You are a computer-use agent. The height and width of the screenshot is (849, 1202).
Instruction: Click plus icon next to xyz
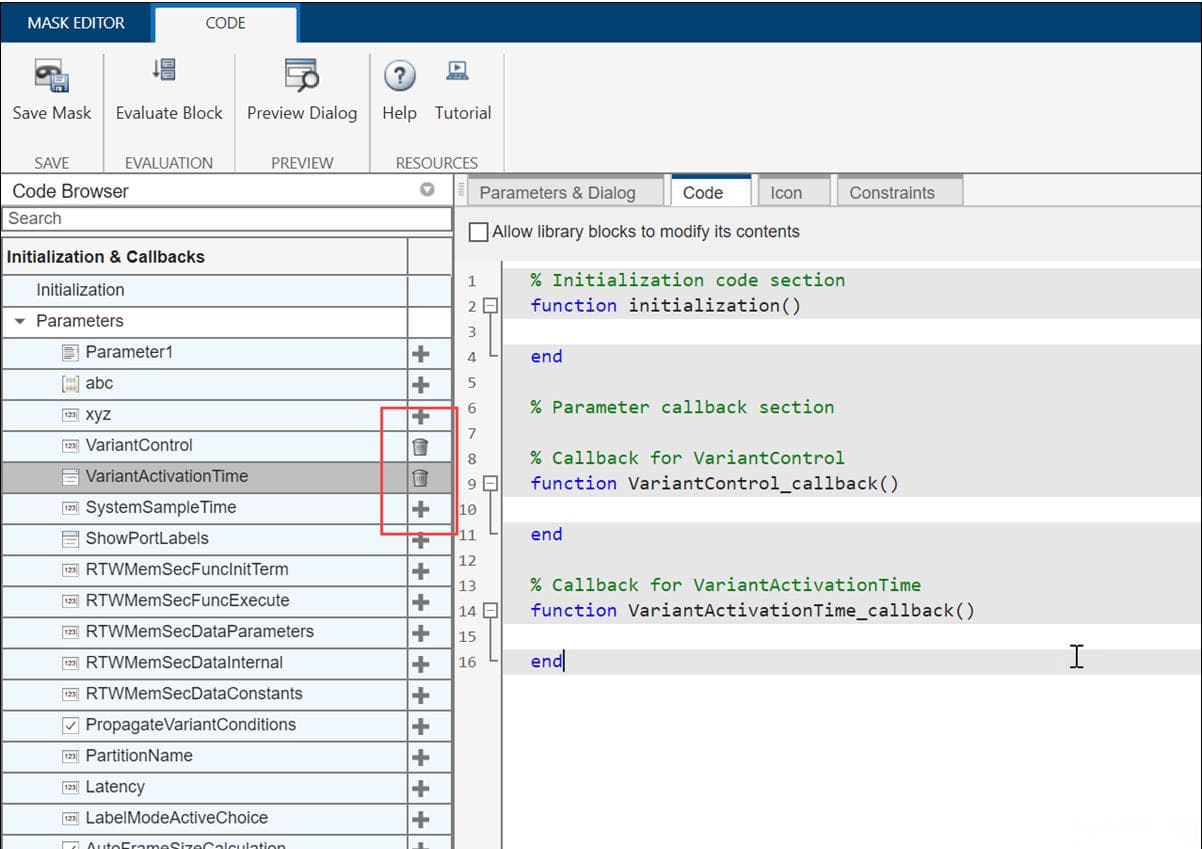tap(421, 415)
